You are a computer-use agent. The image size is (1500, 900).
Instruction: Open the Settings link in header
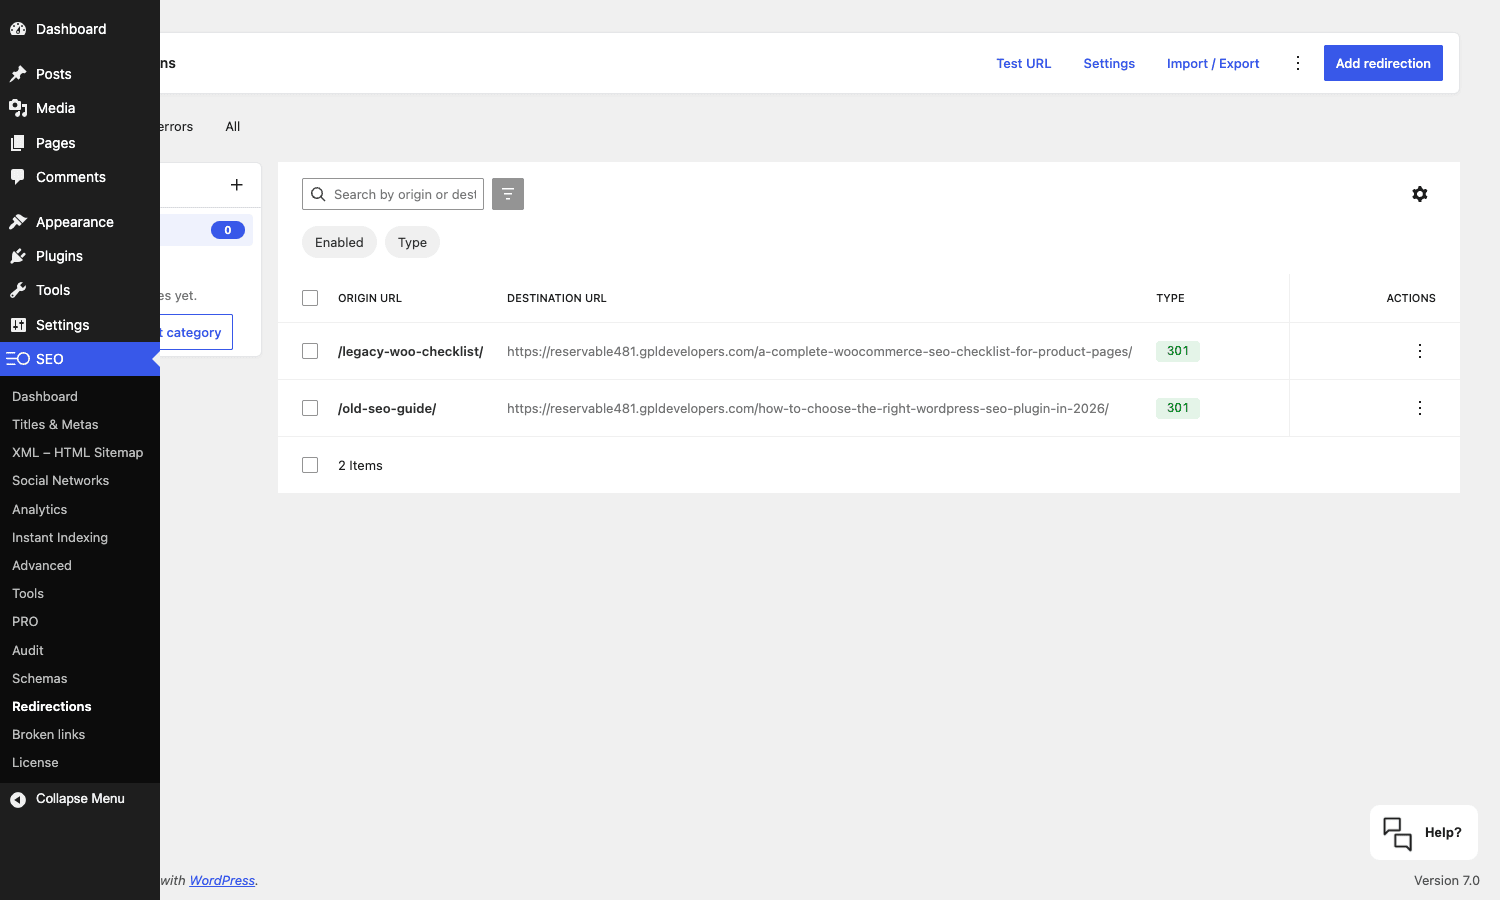[x=1109, y=63]
